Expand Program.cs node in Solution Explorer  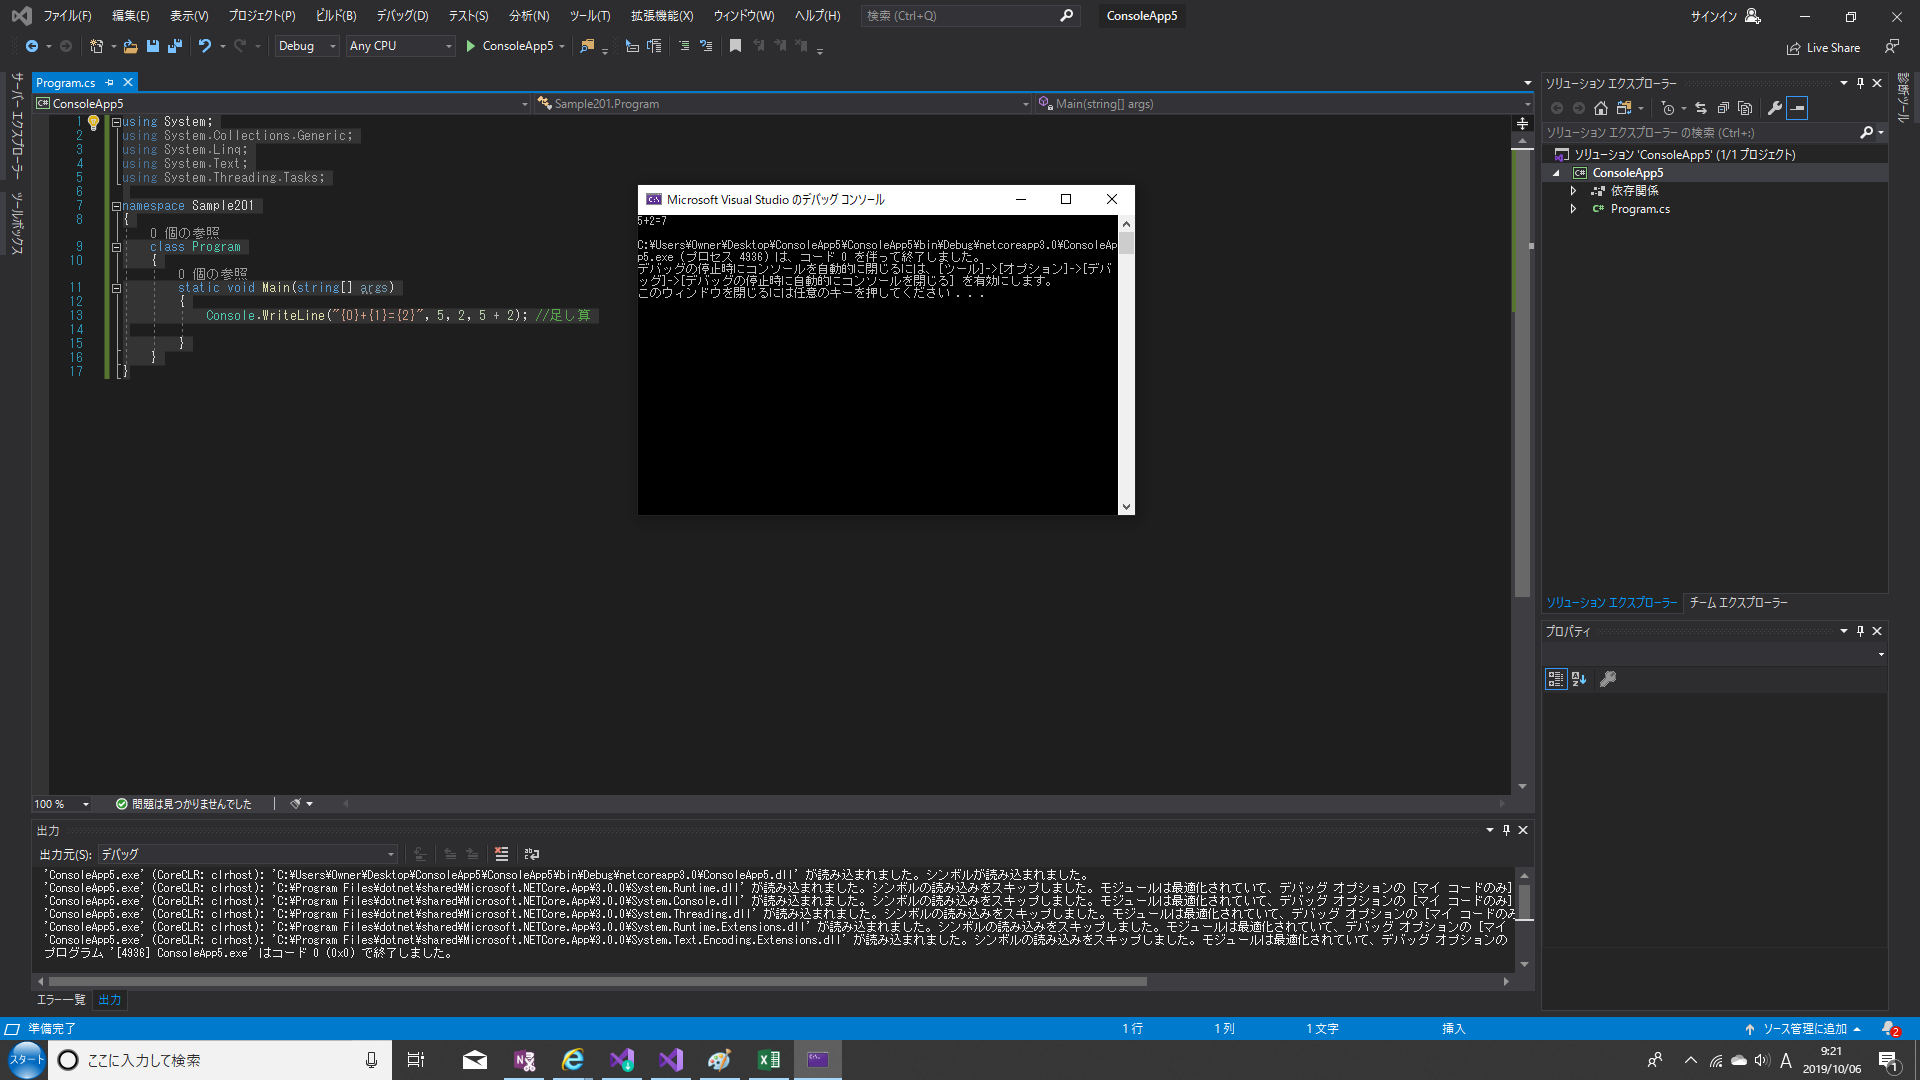[1573, 209]
